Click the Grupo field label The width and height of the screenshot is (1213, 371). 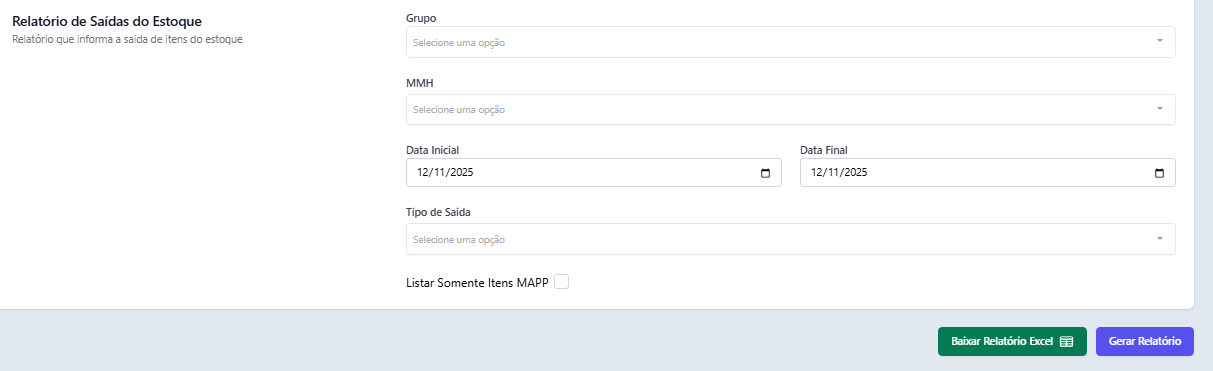point(421,18)
